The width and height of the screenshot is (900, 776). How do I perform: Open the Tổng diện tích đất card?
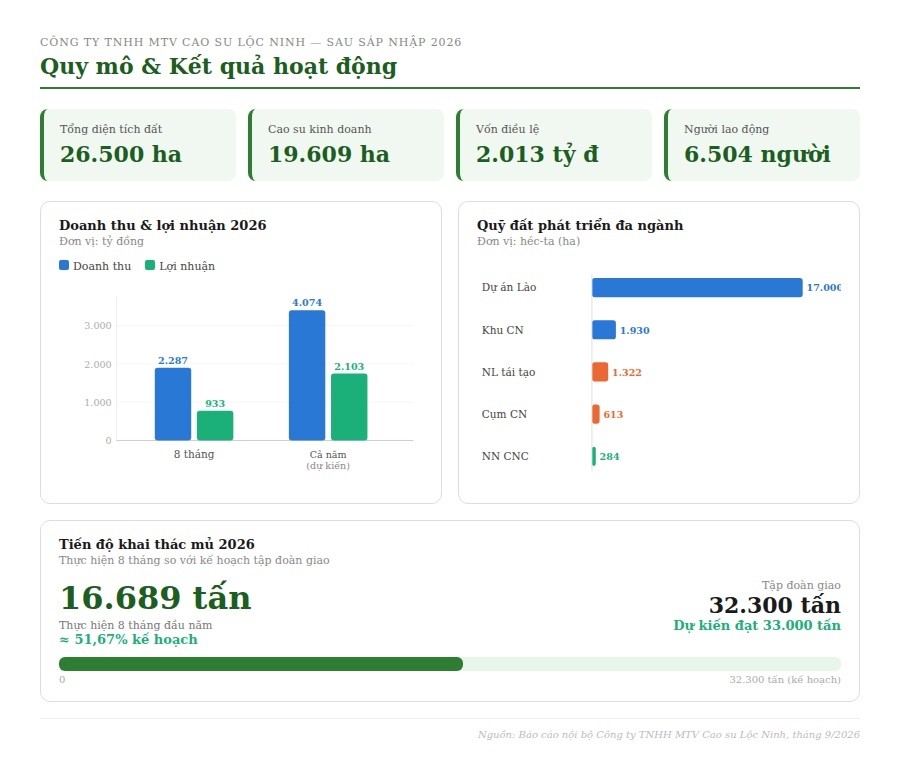[138, 145]
